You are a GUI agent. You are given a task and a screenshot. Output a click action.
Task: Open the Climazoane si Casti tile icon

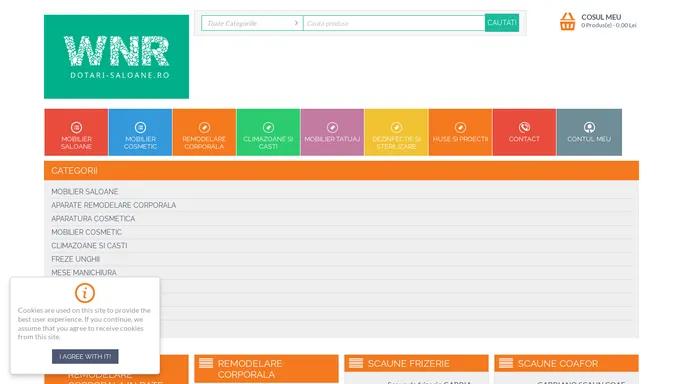click(x=268, y=127)
